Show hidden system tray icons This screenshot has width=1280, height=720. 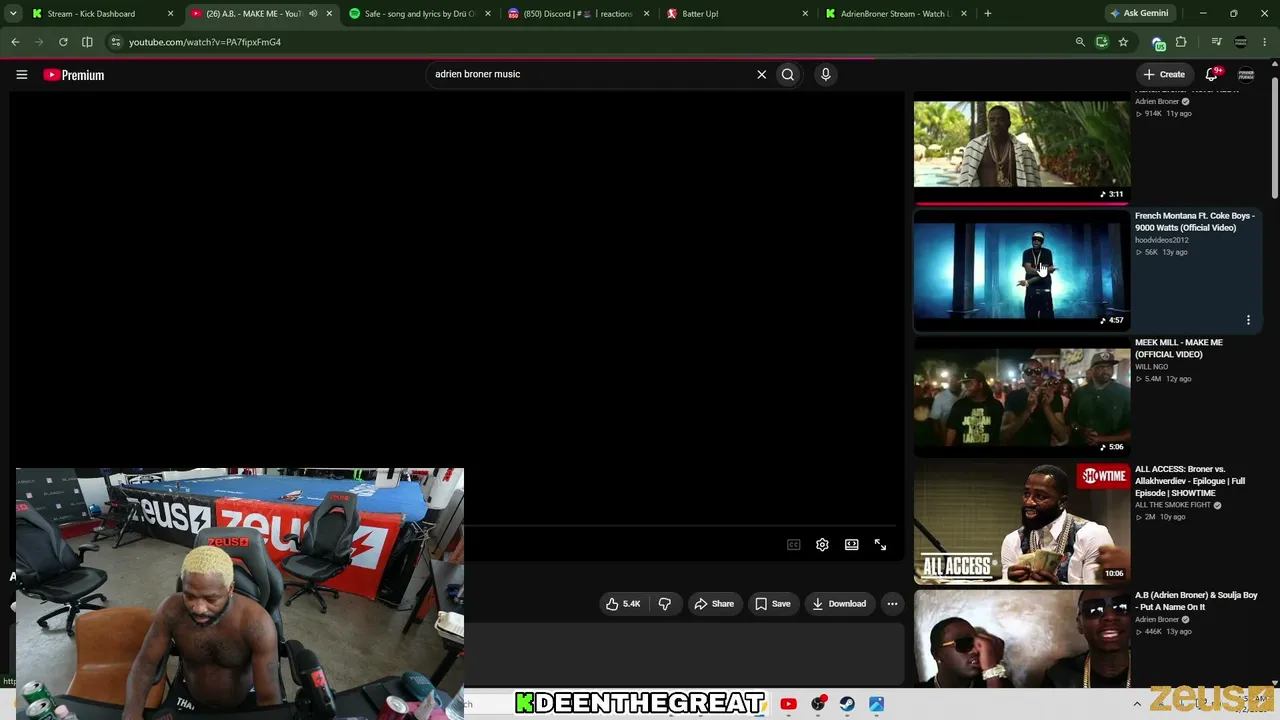pyautogui.click(x=1137, y=704)
